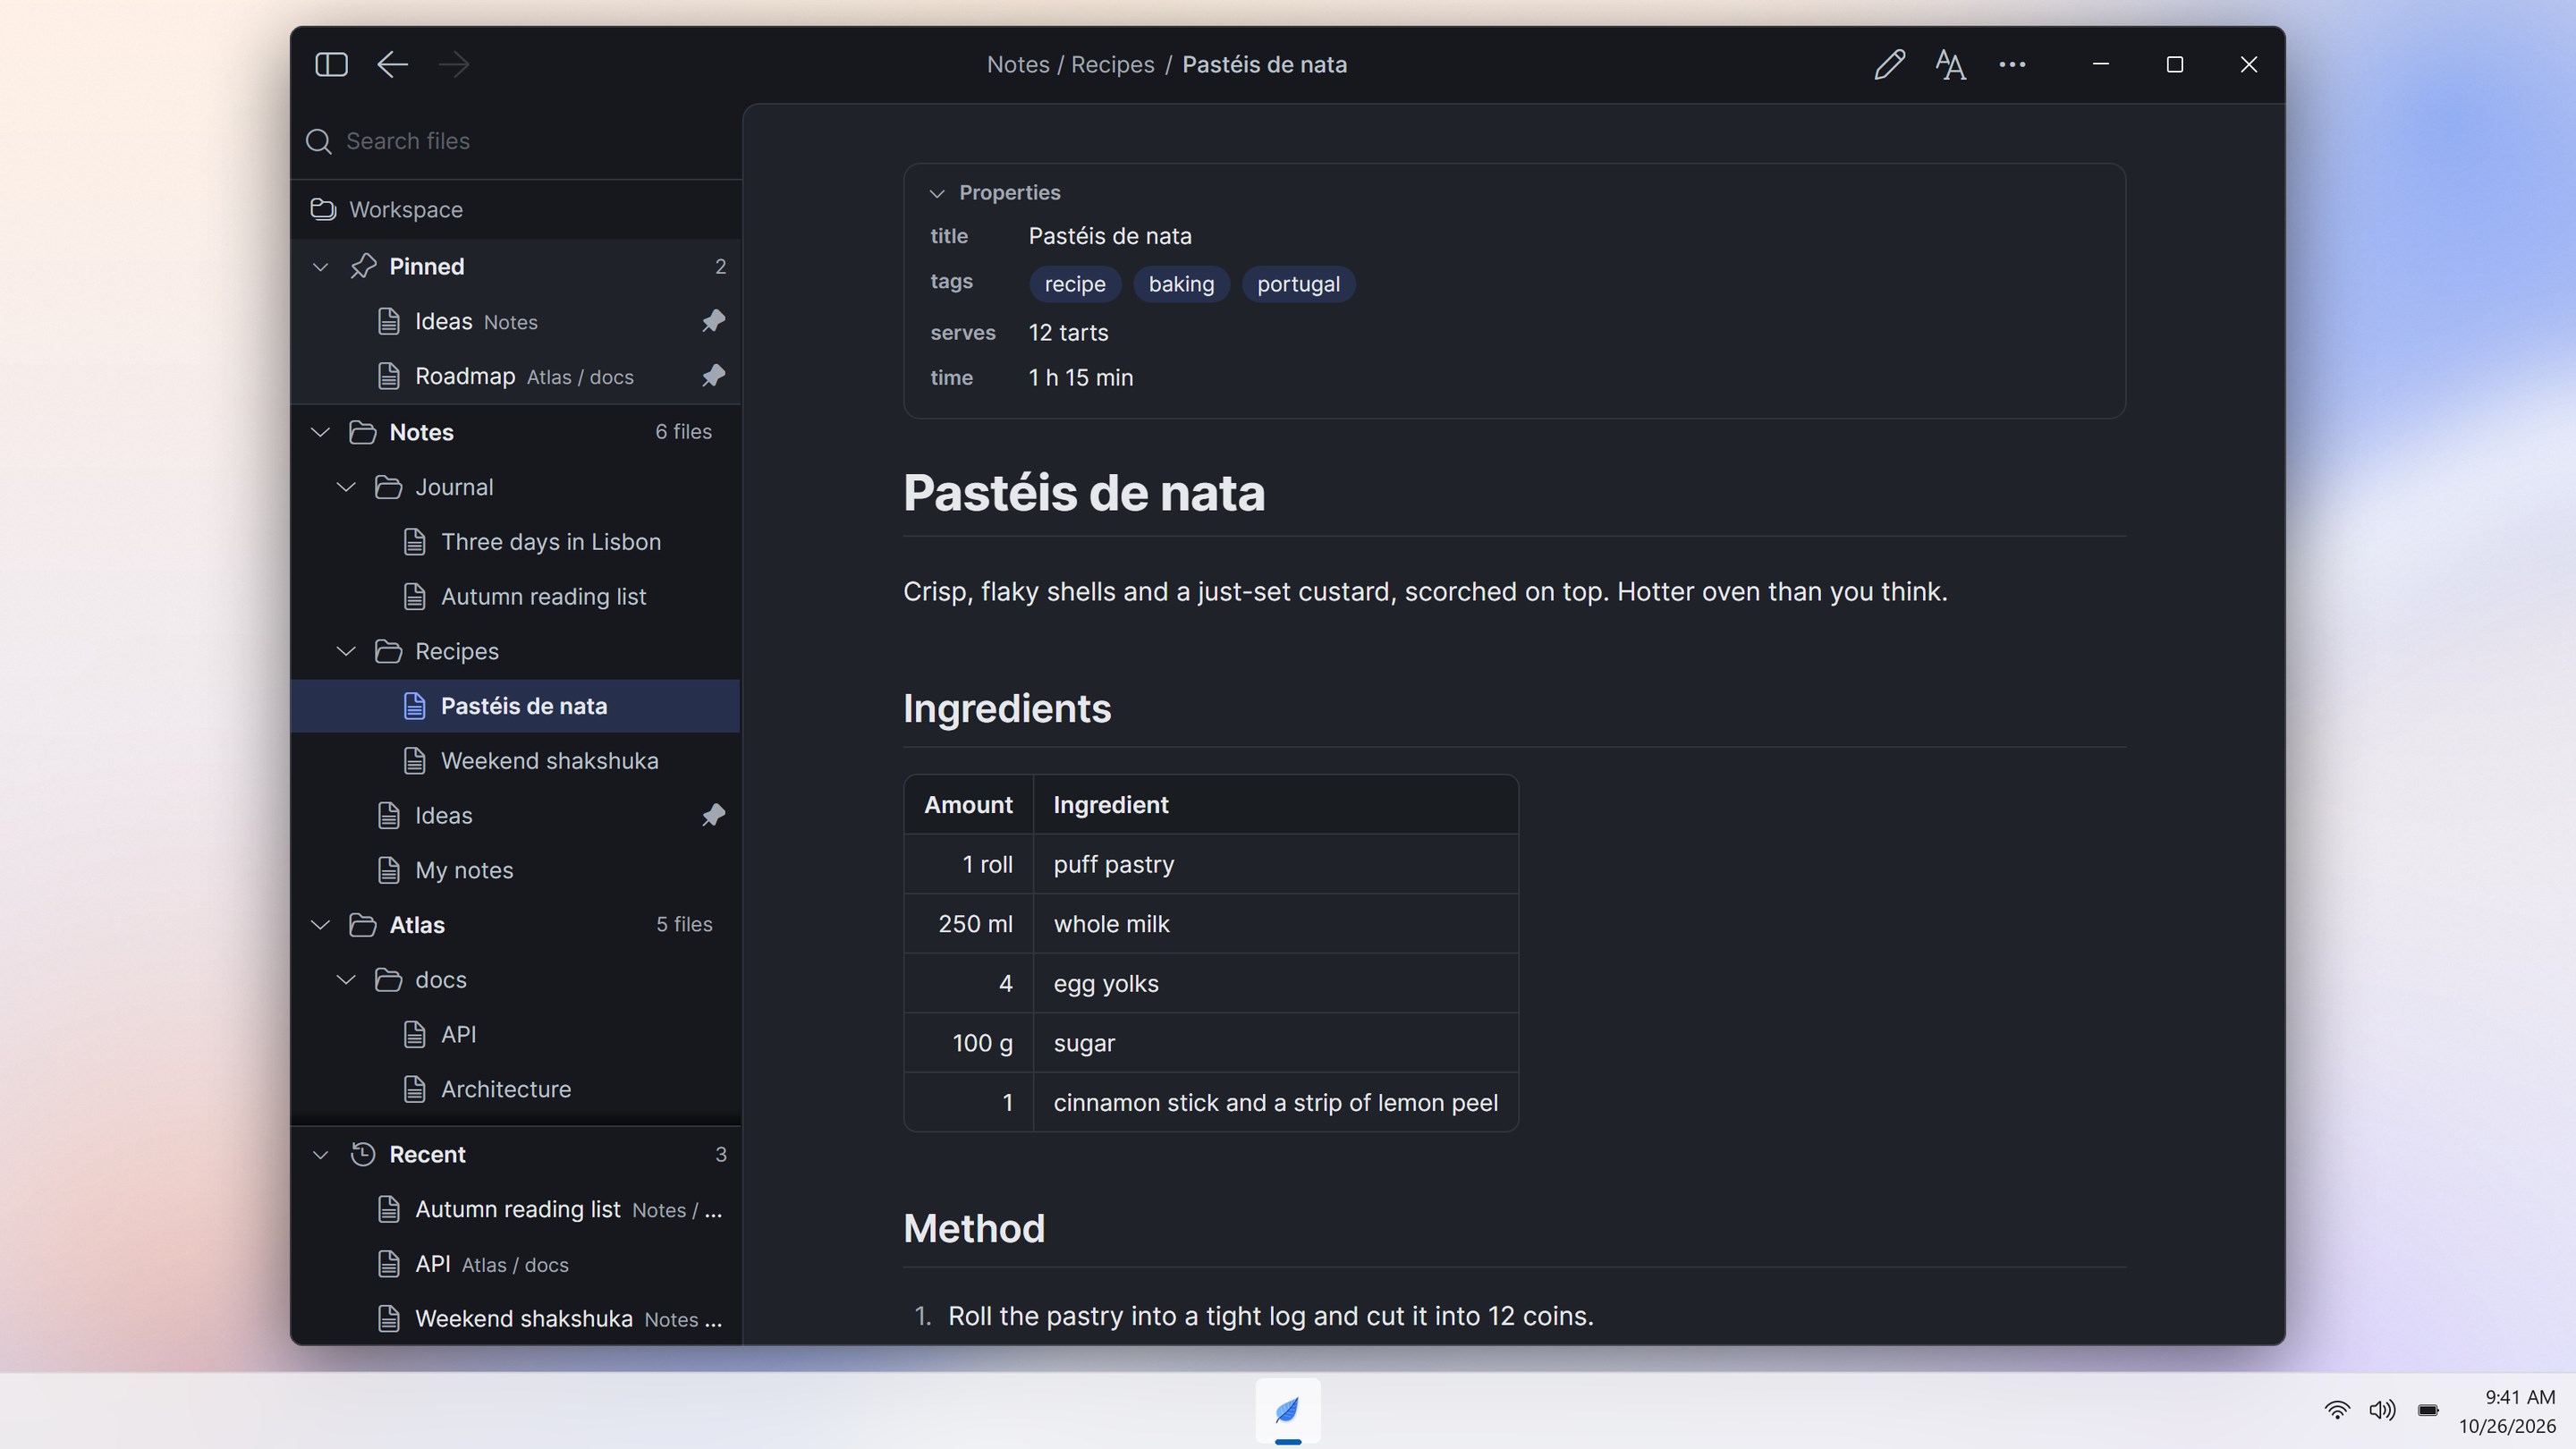Open the Notes breadcrumb link
The width and height of the screenshot is (2576, 1449).
tap(1018, 65)
